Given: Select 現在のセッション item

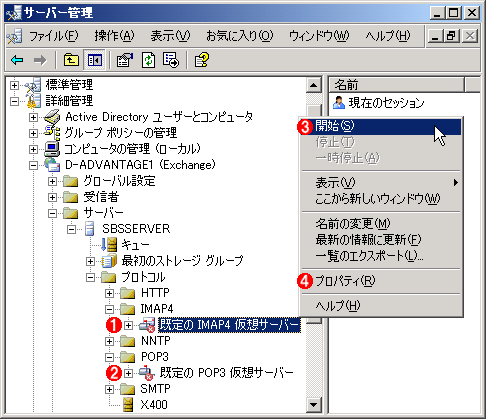Looking at the screenshot, I should point(378,103).
